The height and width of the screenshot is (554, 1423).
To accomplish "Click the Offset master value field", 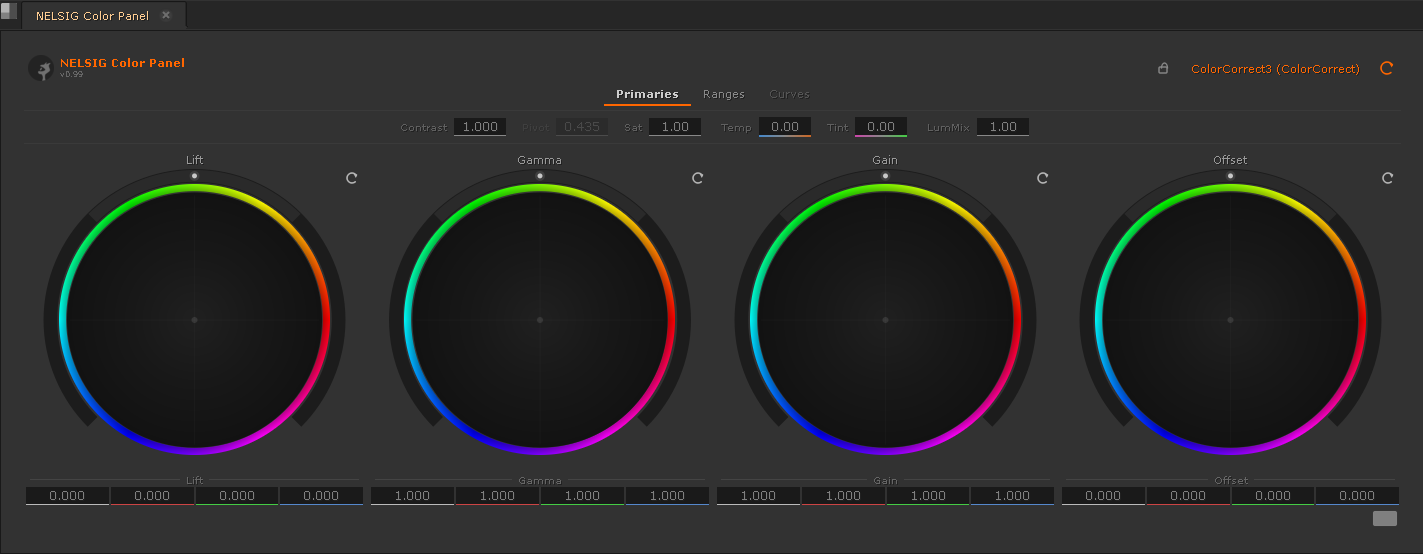I will tap(1103, 496).
